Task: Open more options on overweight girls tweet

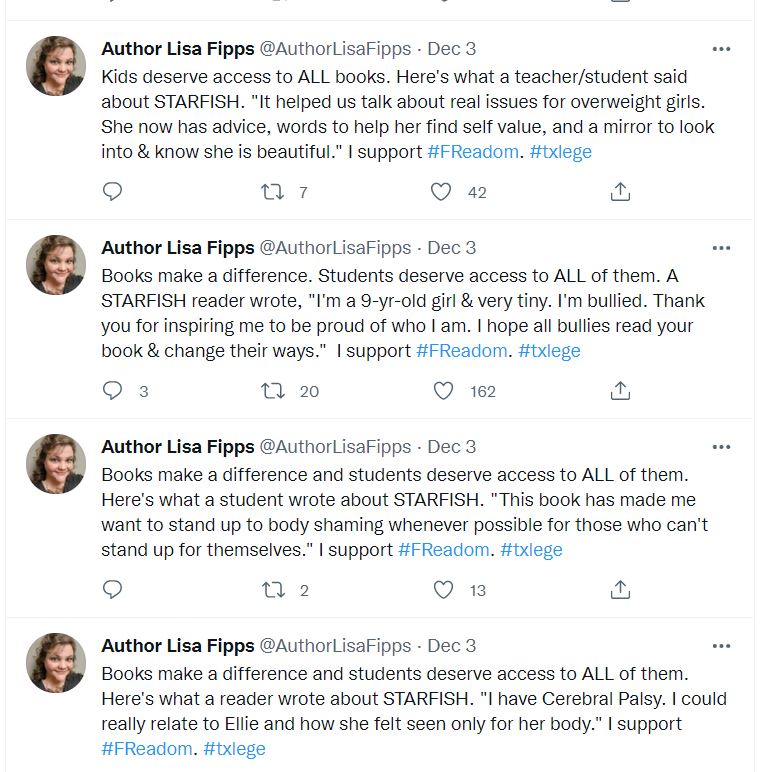Action: (x=721, y=49)
